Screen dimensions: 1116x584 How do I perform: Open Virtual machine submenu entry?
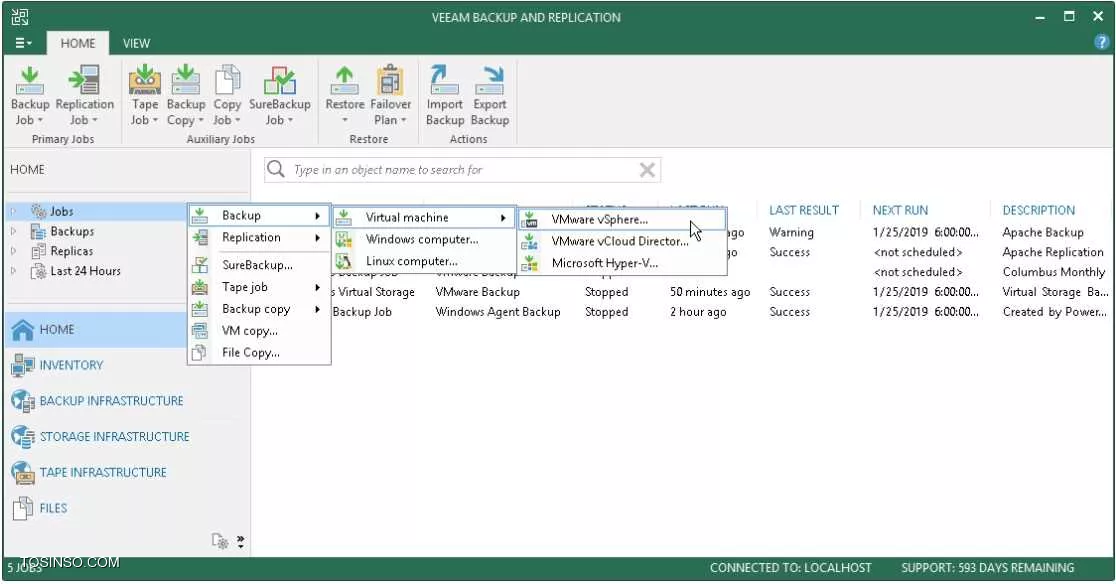coord(423,218)
